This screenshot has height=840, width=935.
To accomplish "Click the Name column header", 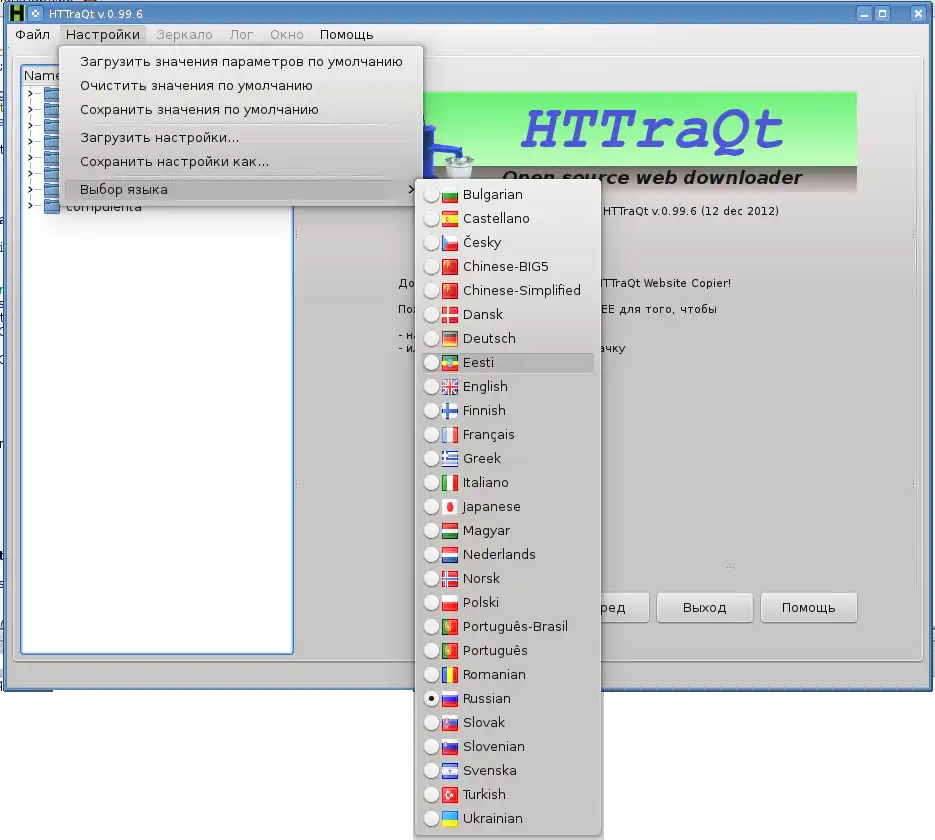I will coord(41,76).
